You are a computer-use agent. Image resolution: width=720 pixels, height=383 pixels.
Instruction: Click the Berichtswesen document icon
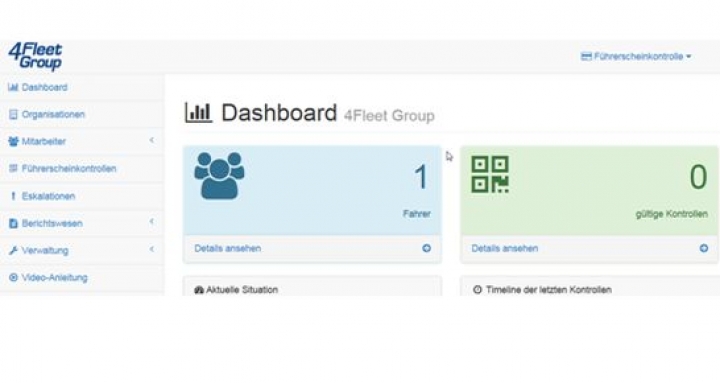[13, 223]
